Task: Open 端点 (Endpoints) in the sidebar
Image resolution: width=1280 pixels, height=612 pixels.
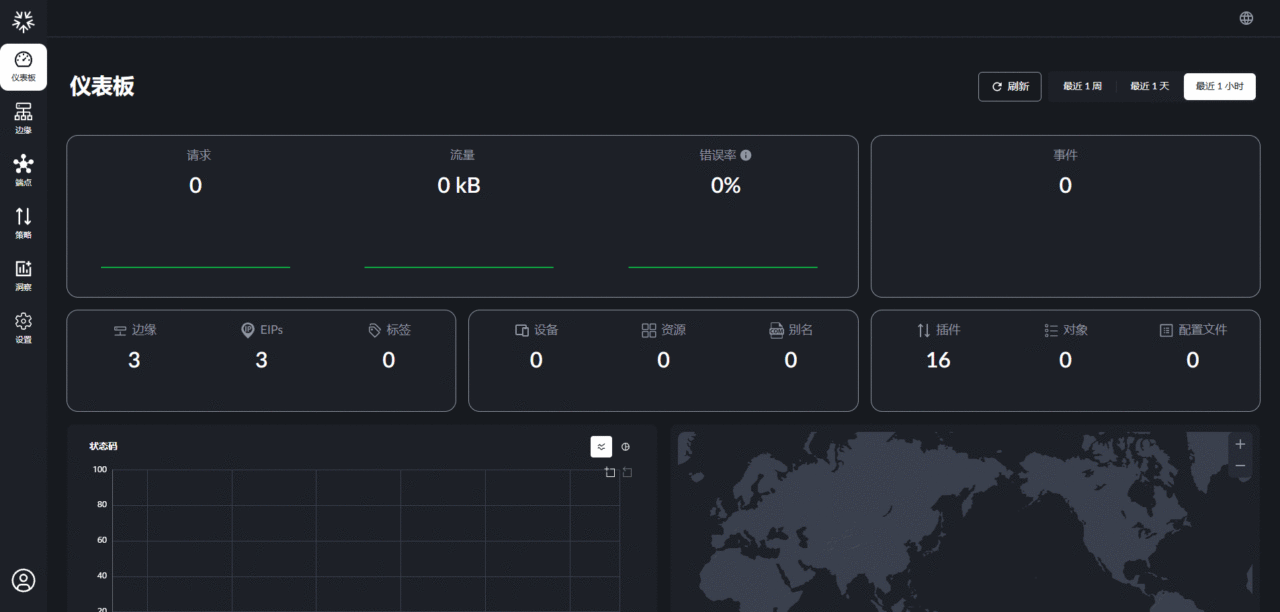Action: pos(23,170)
